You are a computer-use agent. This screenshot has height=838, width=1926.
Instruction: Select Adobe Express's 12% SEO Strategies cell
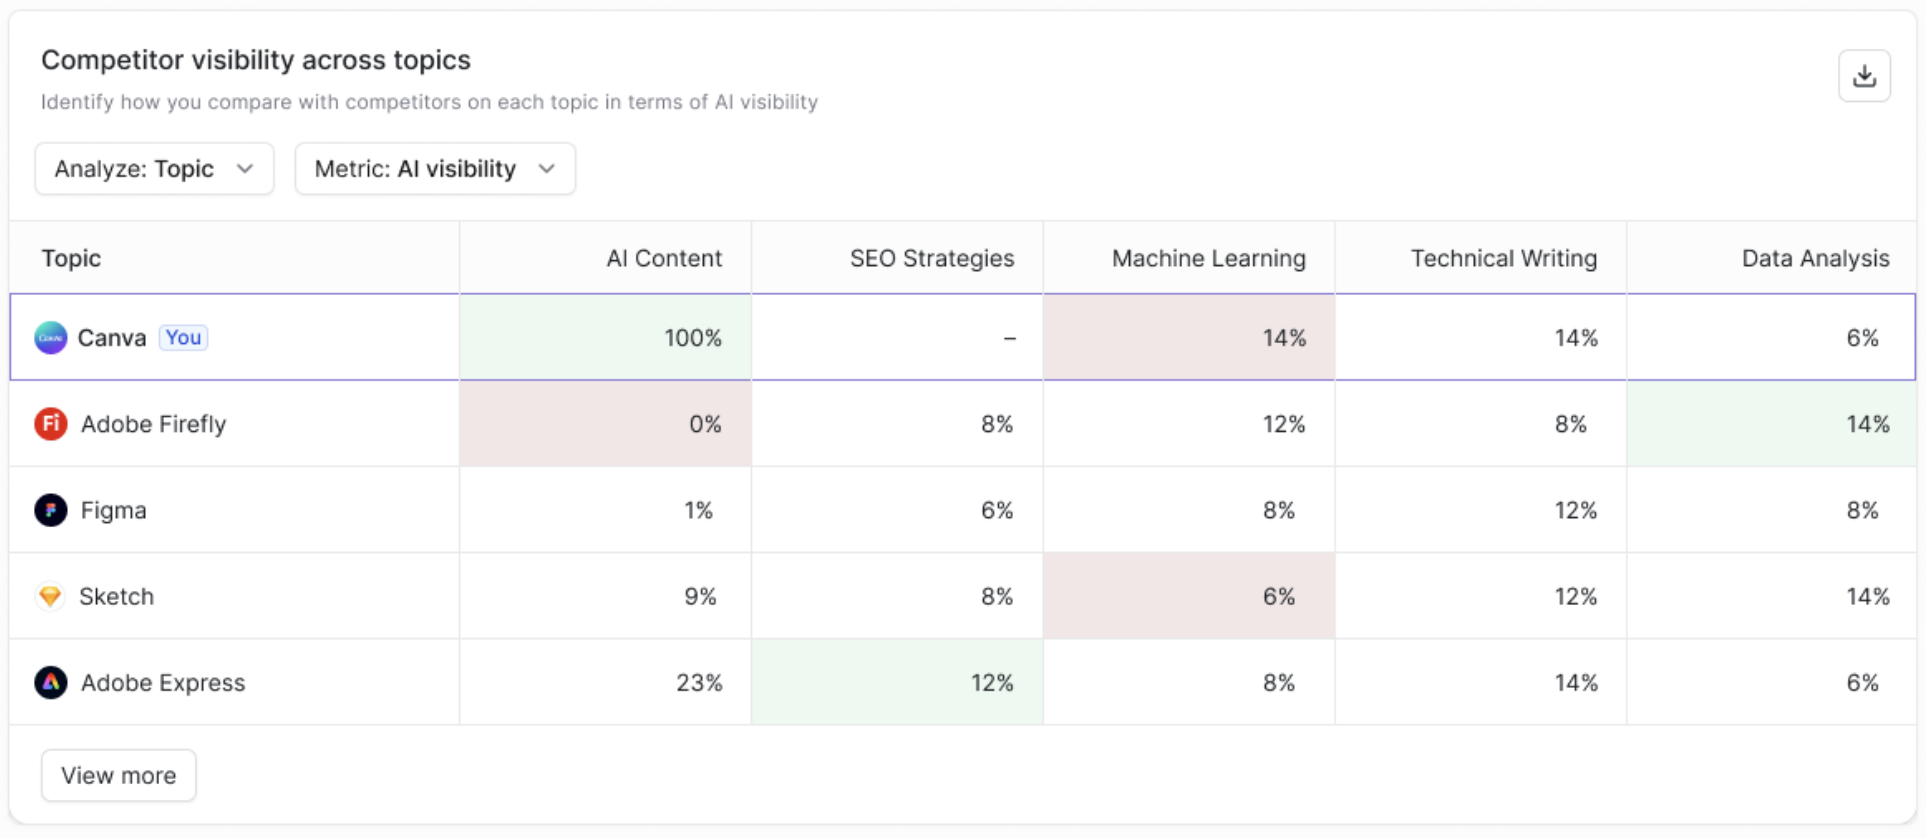(x=897, y=683)
